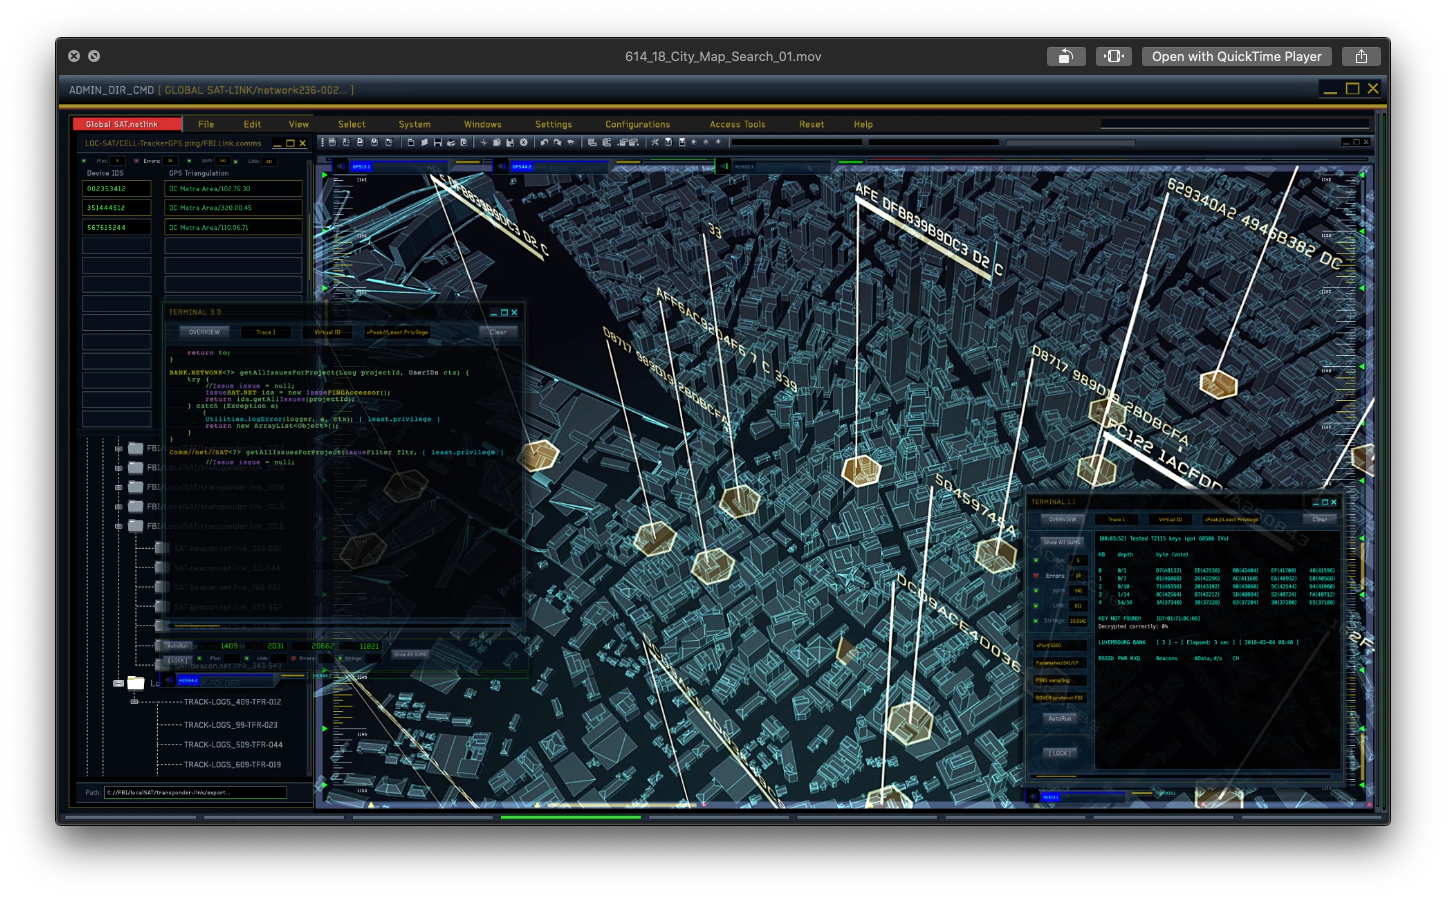This screenshot has height=899, width=1446.
Task: Open the Configurations menu
Action: [637, 124]
